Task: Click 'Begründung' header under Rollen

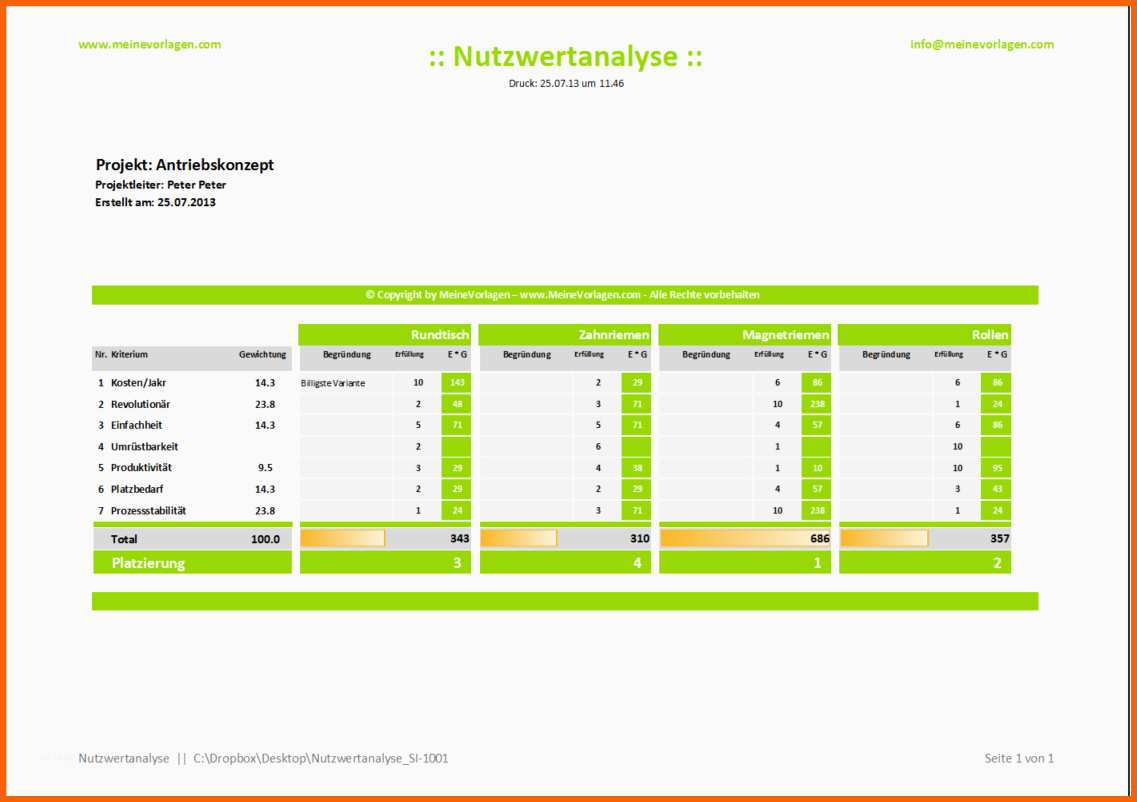Action: pyautogui.click(x=886, y=355)
